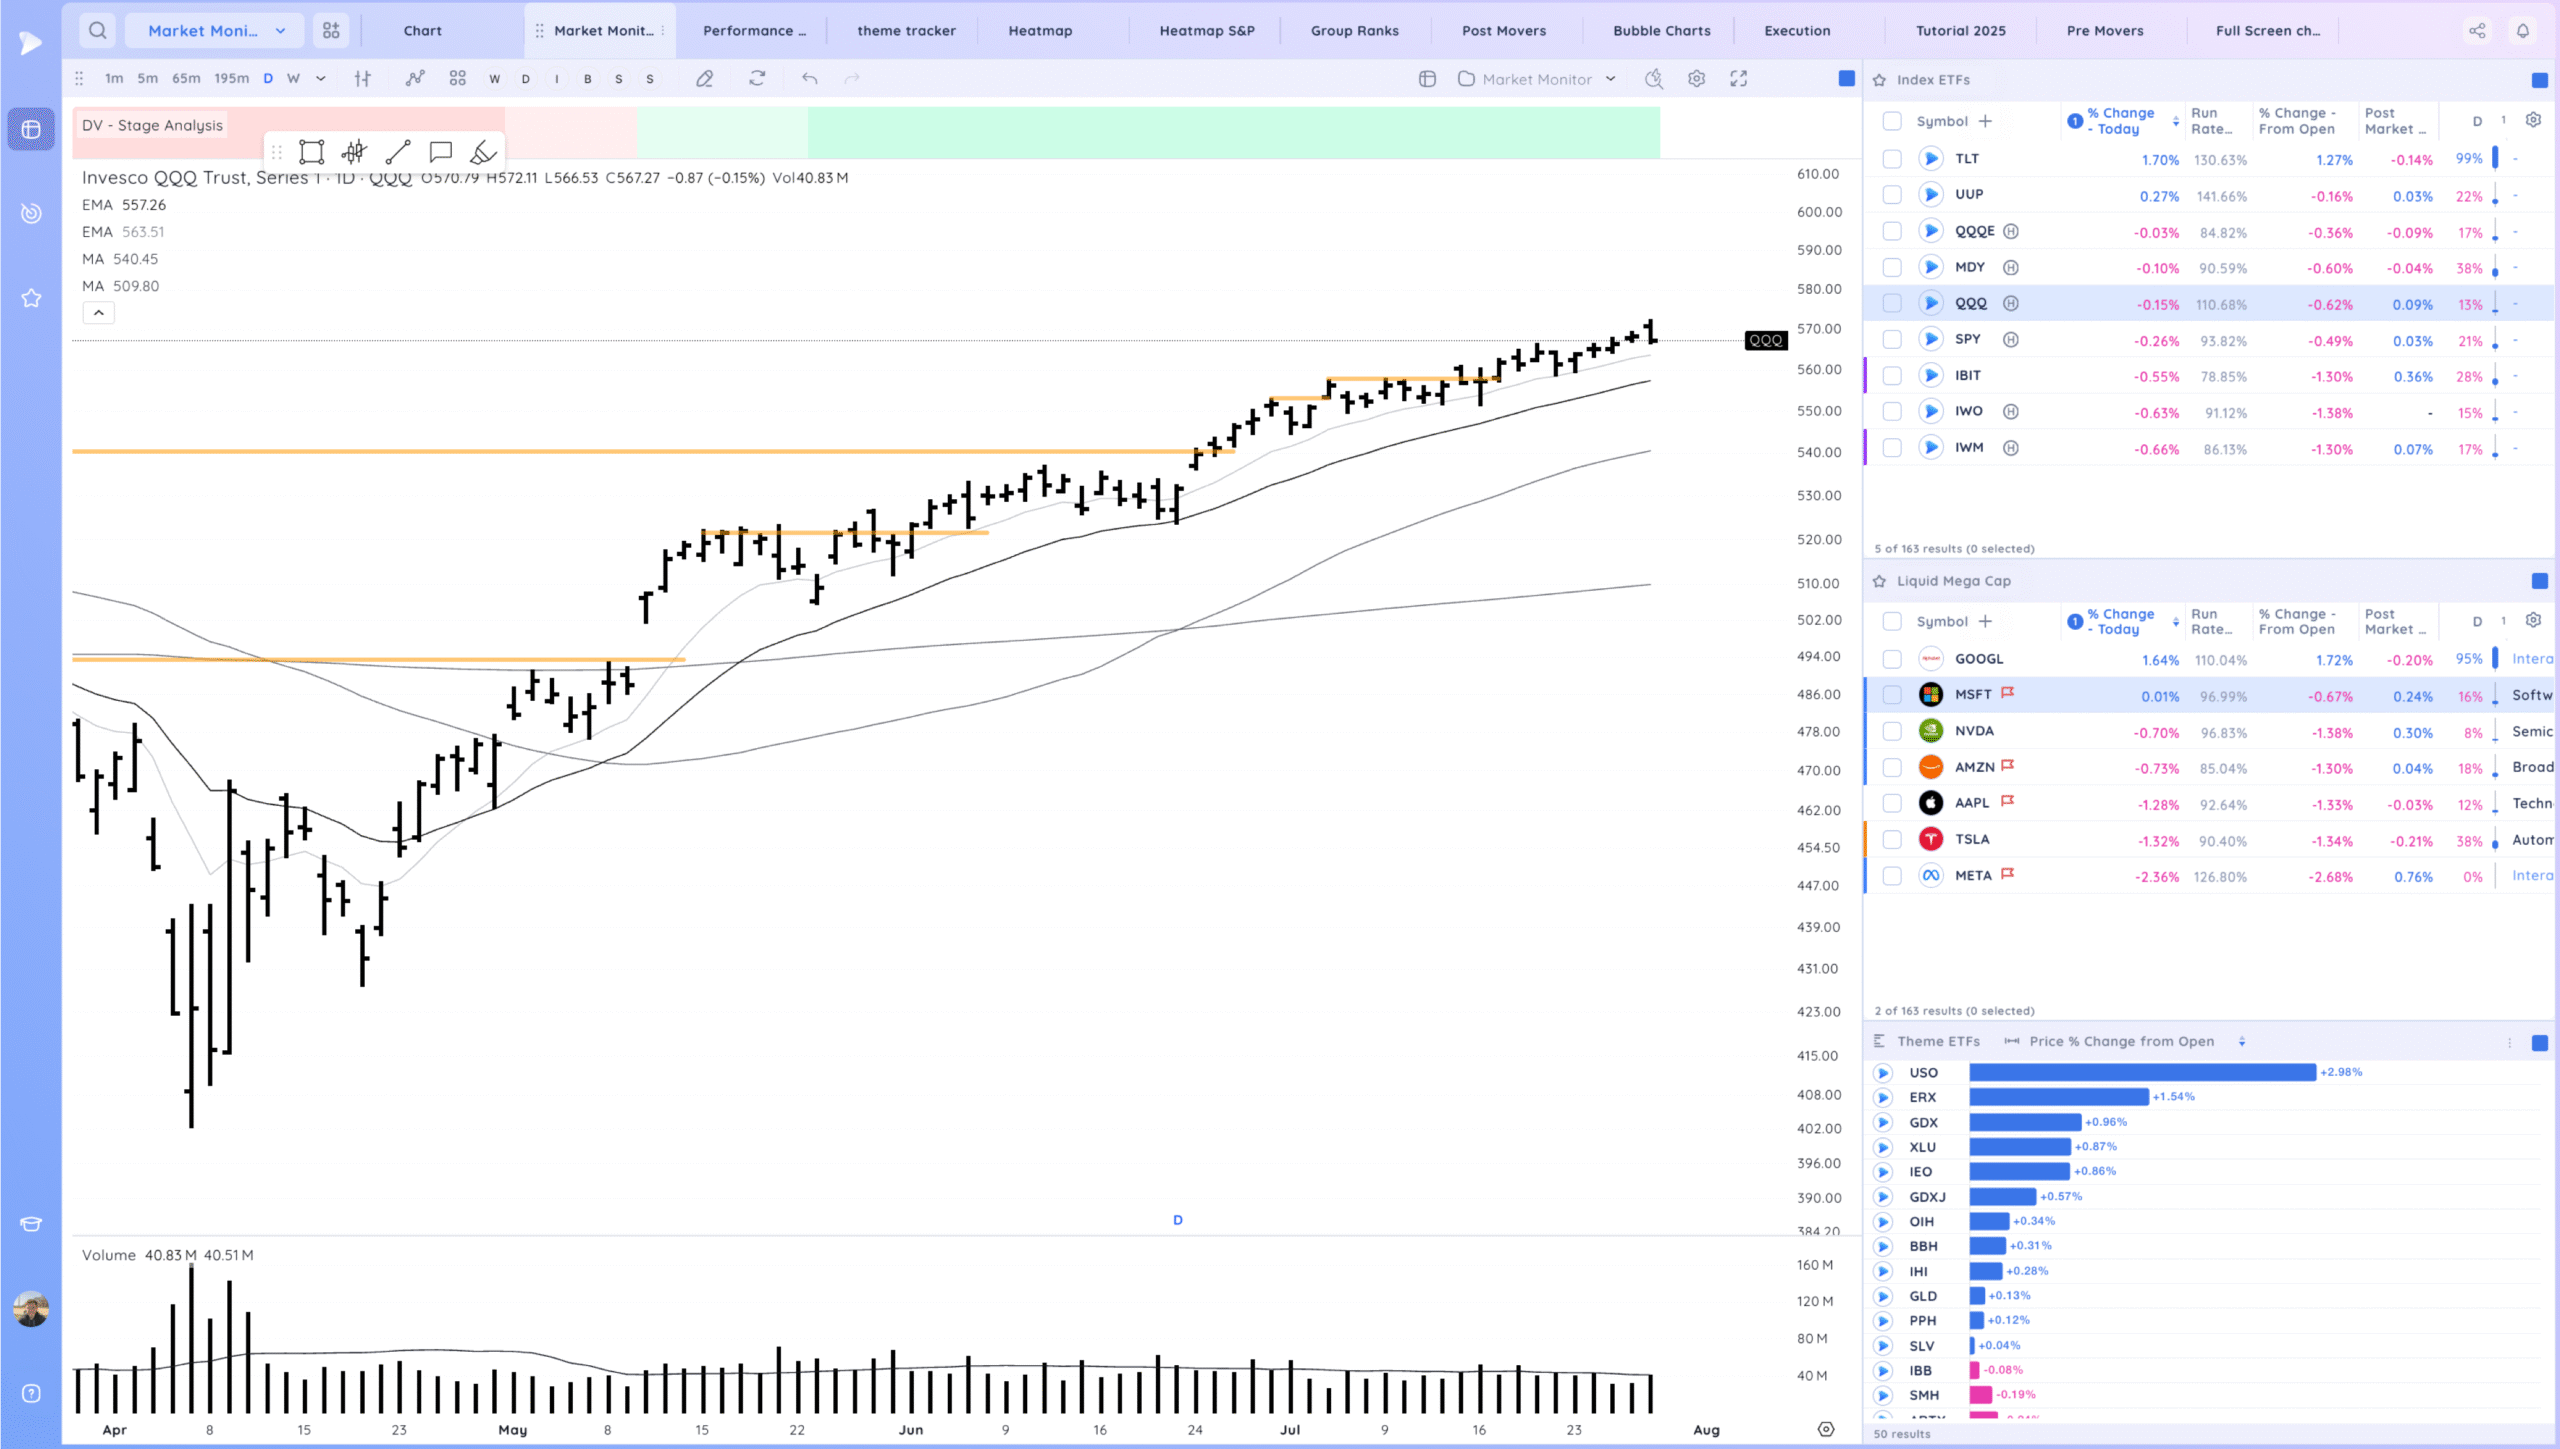Select the 65m timeframe button
Screen dimensions: 2560x1449
tap(186, 79)
